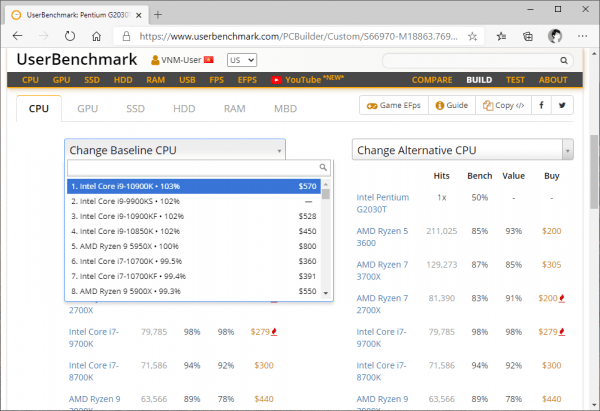Click the Copy code button
The width and height of the screenshot is (600, 411).
point(503,105)
